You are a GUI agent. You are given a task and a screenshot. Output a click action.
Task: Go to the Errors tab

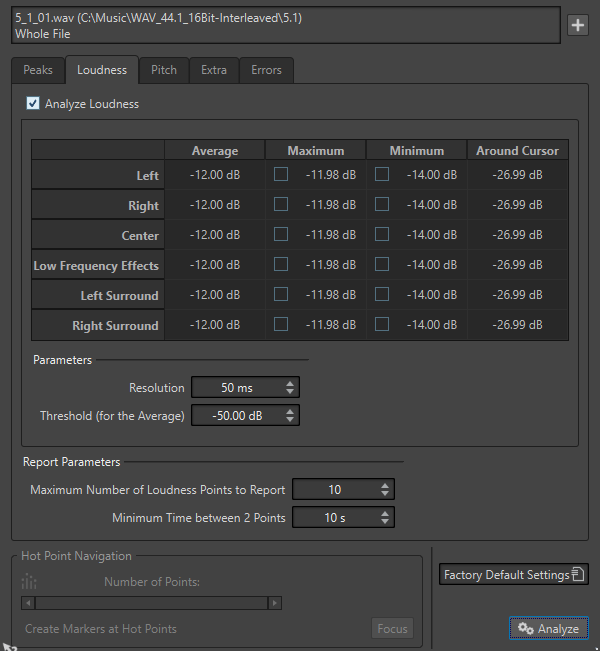266,70
